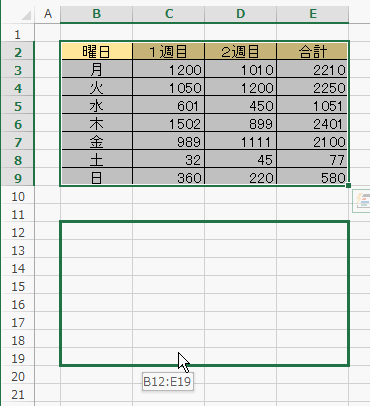The height and width of the screenshot is (406, 370).
Task: Click the 金 cell in column B
Action: [x=97, y=142]
